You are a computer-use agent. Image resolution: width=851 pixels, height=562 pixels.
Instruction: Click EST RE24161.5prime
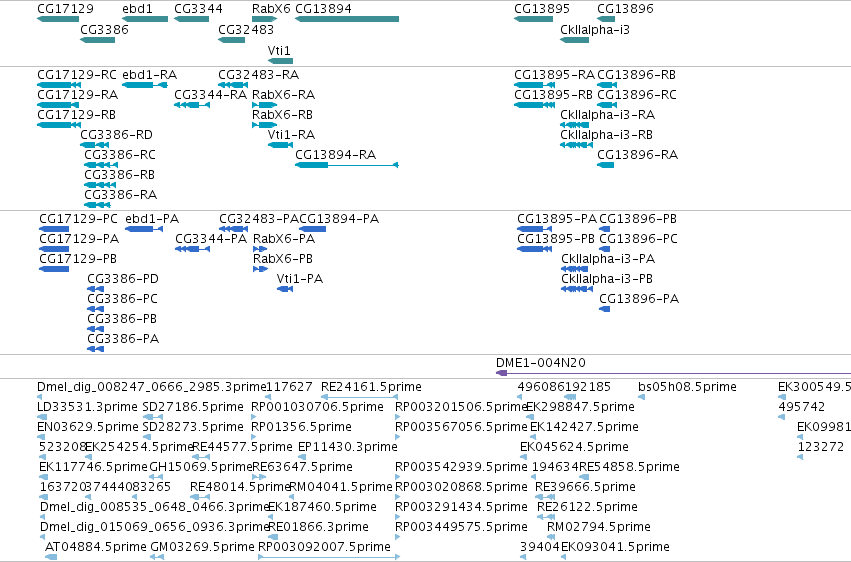371,387
